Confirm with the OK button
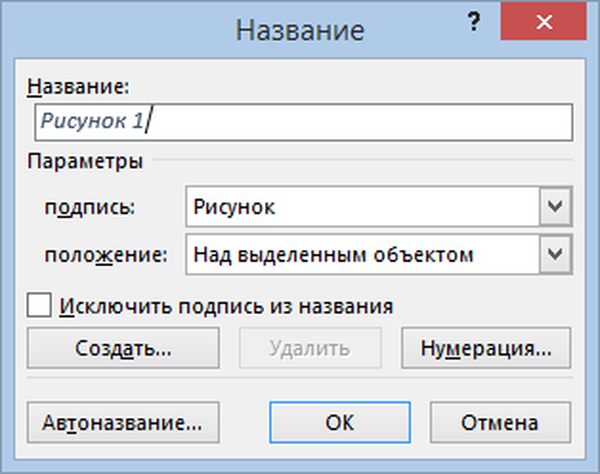600x474 pixels. (x=340, y=421)
